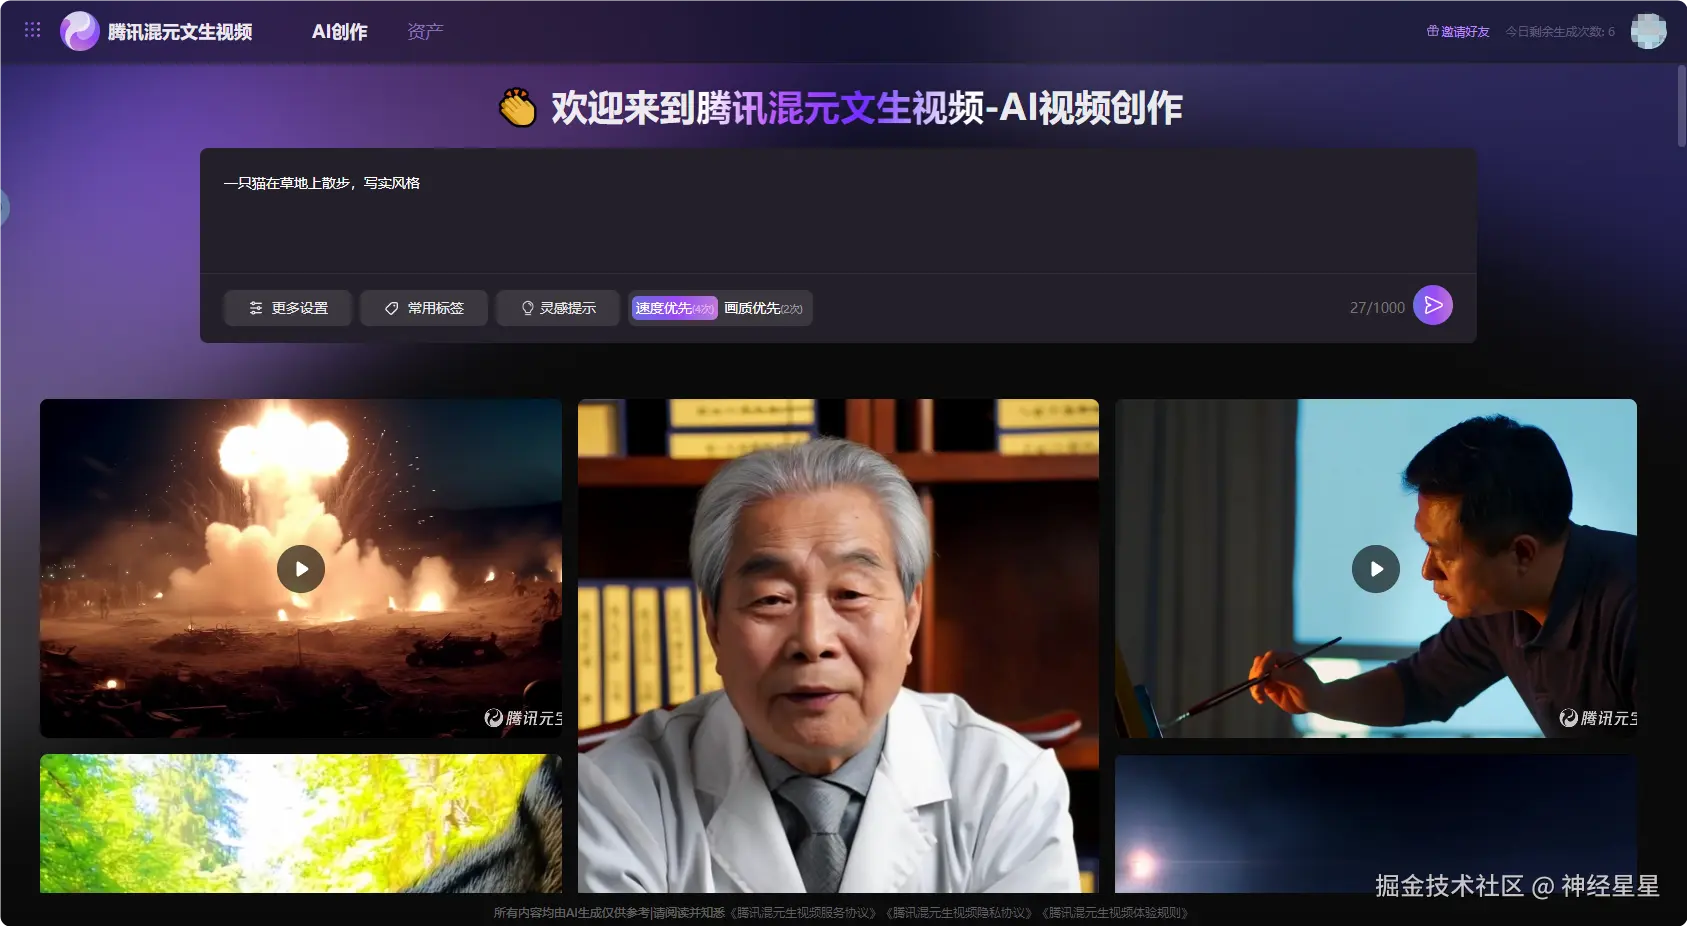Switch to the 资产 tab
The image size is (1687, 926).
pos(424,31)
